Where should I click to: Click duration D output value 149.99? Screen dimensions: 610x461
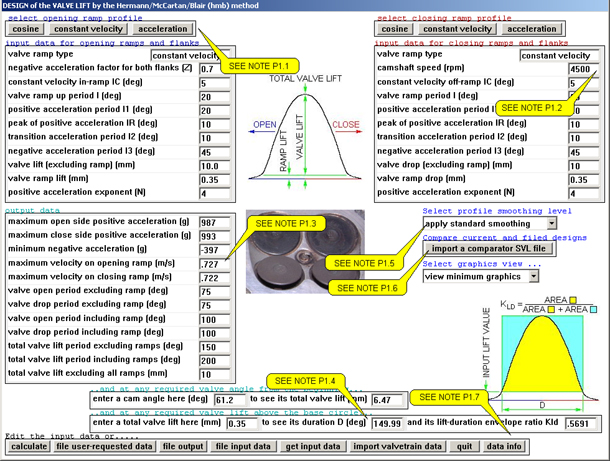[387, 424]
